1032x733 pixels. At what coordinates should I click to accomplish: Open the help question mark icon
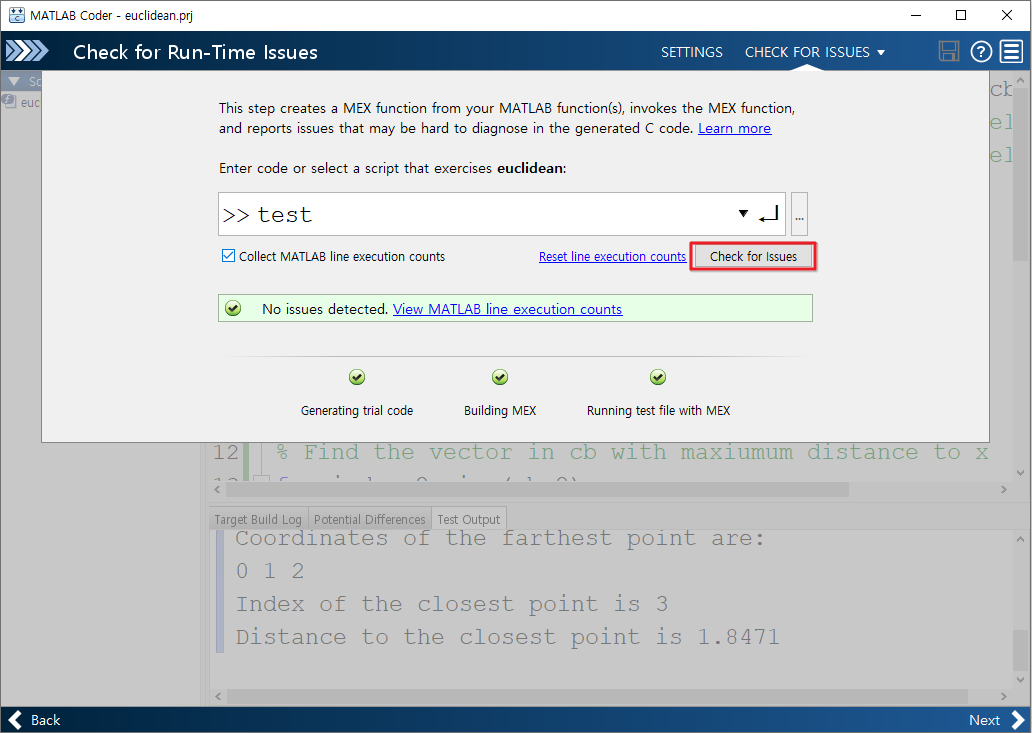(981, 51)
